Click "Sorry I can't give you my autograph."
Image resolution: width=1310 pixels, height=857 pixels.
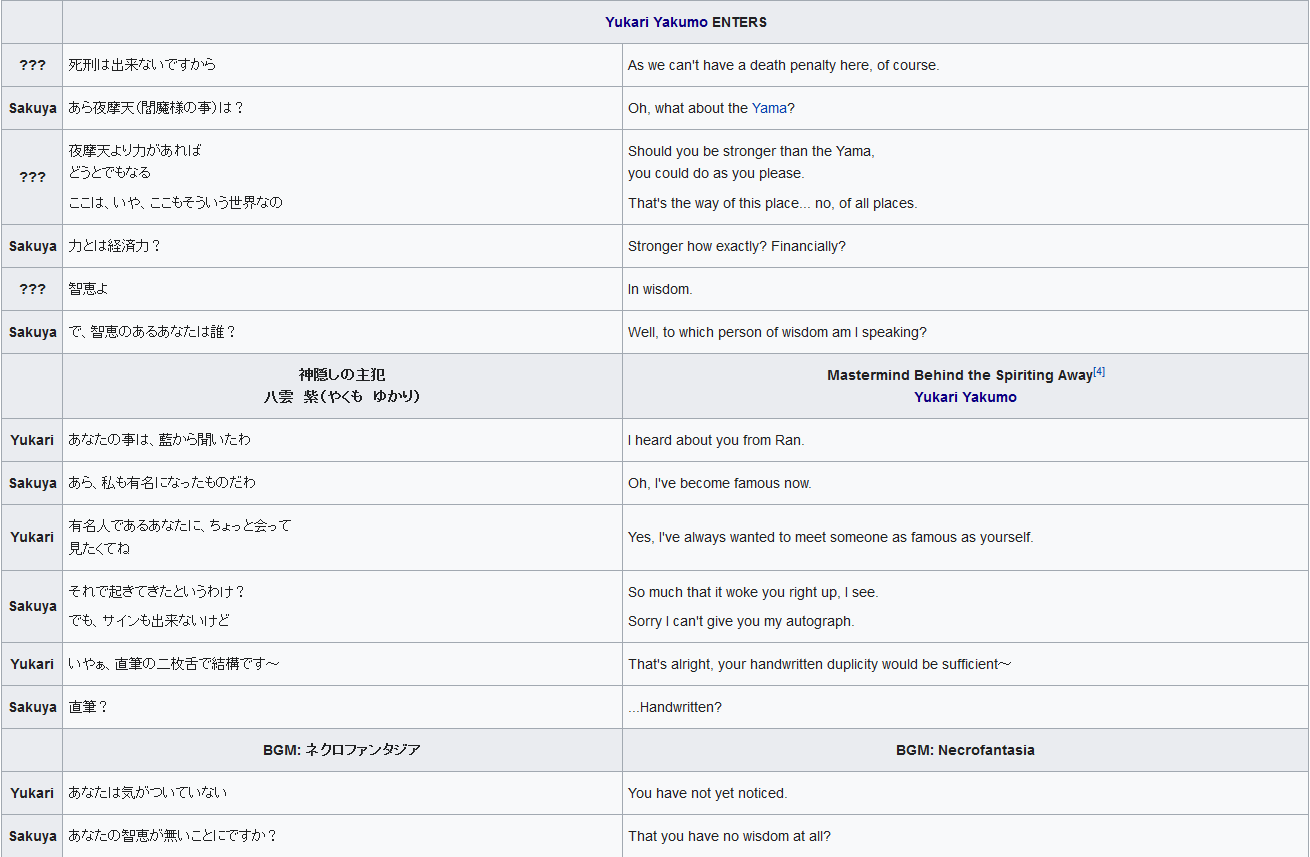[x=741, y=621]
